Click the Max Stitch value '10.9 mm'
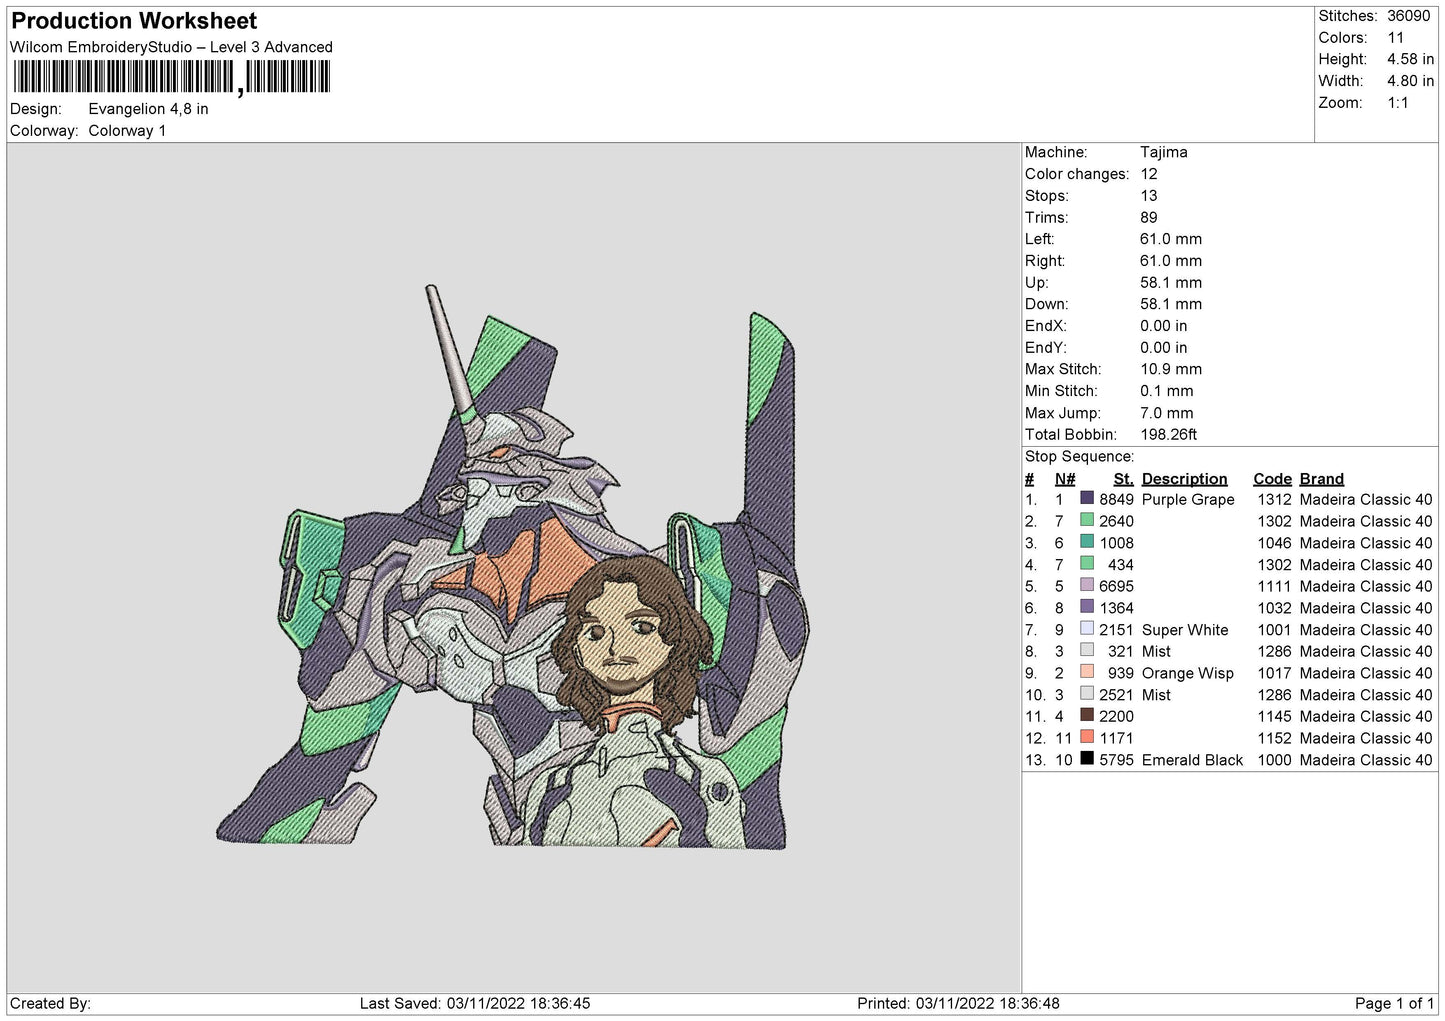 (1171, 369)
